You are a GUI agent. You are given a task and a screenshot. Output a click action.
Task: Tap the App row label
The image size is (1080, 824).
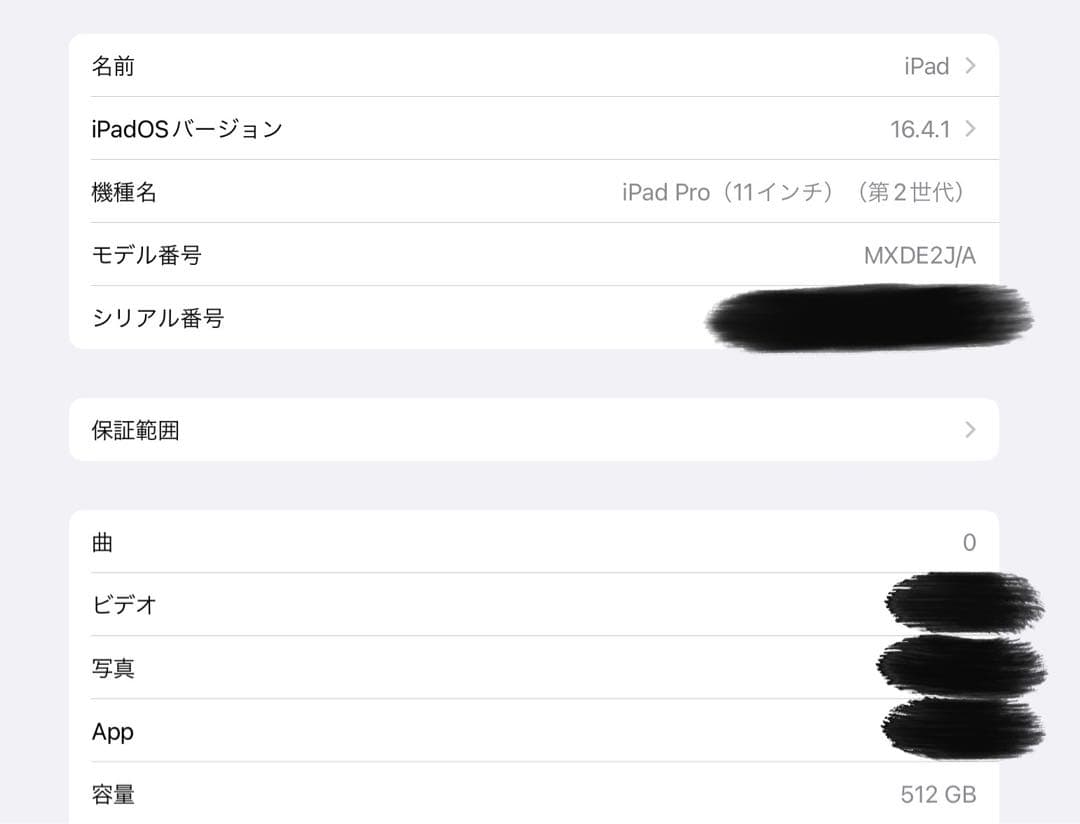113,732
